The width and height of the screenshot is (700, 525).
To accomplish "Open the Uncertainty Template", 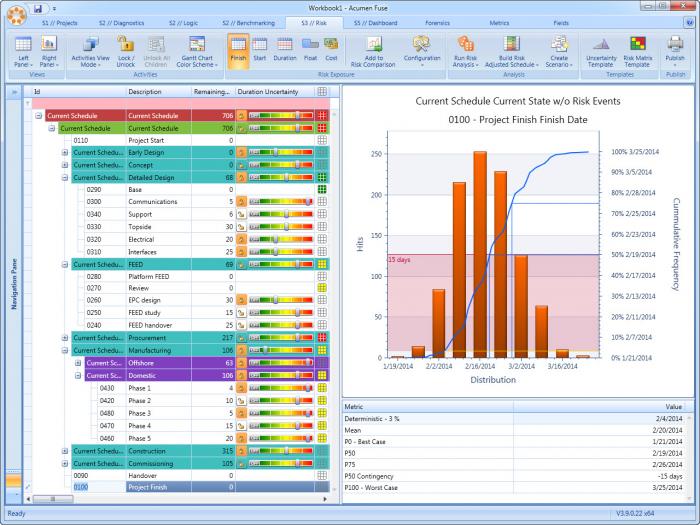I will click(601, 51).
